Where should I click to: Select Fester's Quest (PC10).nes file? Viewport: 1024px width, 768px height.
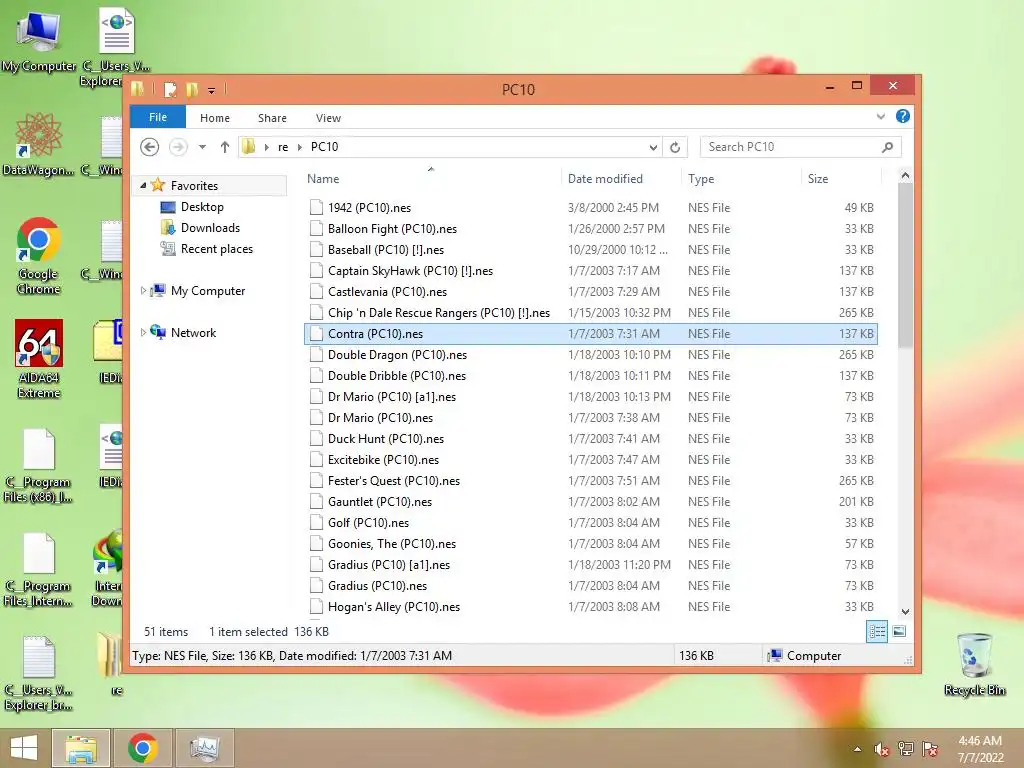point(590,481)
